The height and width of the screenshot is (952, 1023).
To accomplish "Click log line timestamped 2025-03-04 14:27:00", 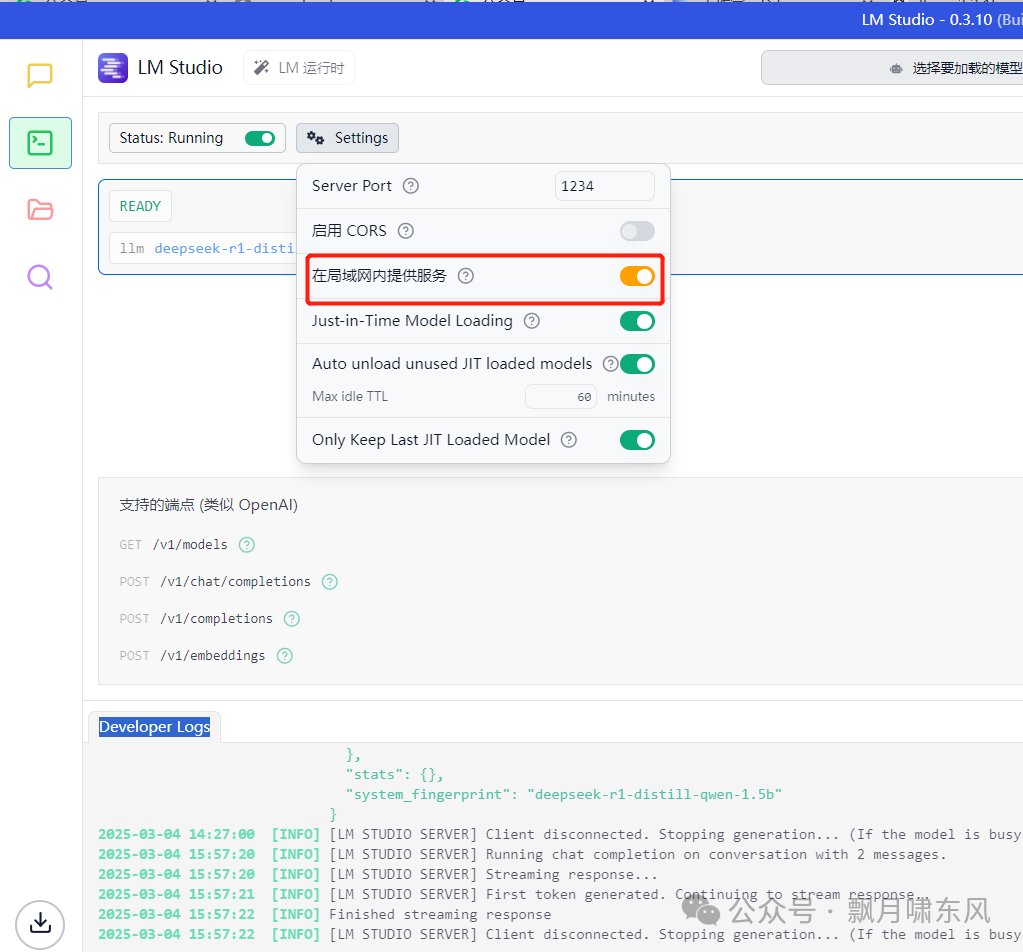I will [560, 835].
